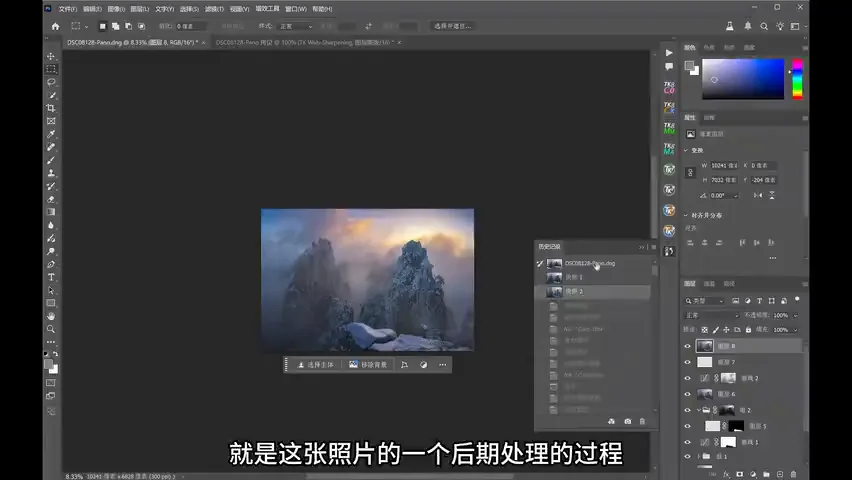Select the Move tool
The height and width of the screenshot is (480, 852).
[51, 56]
